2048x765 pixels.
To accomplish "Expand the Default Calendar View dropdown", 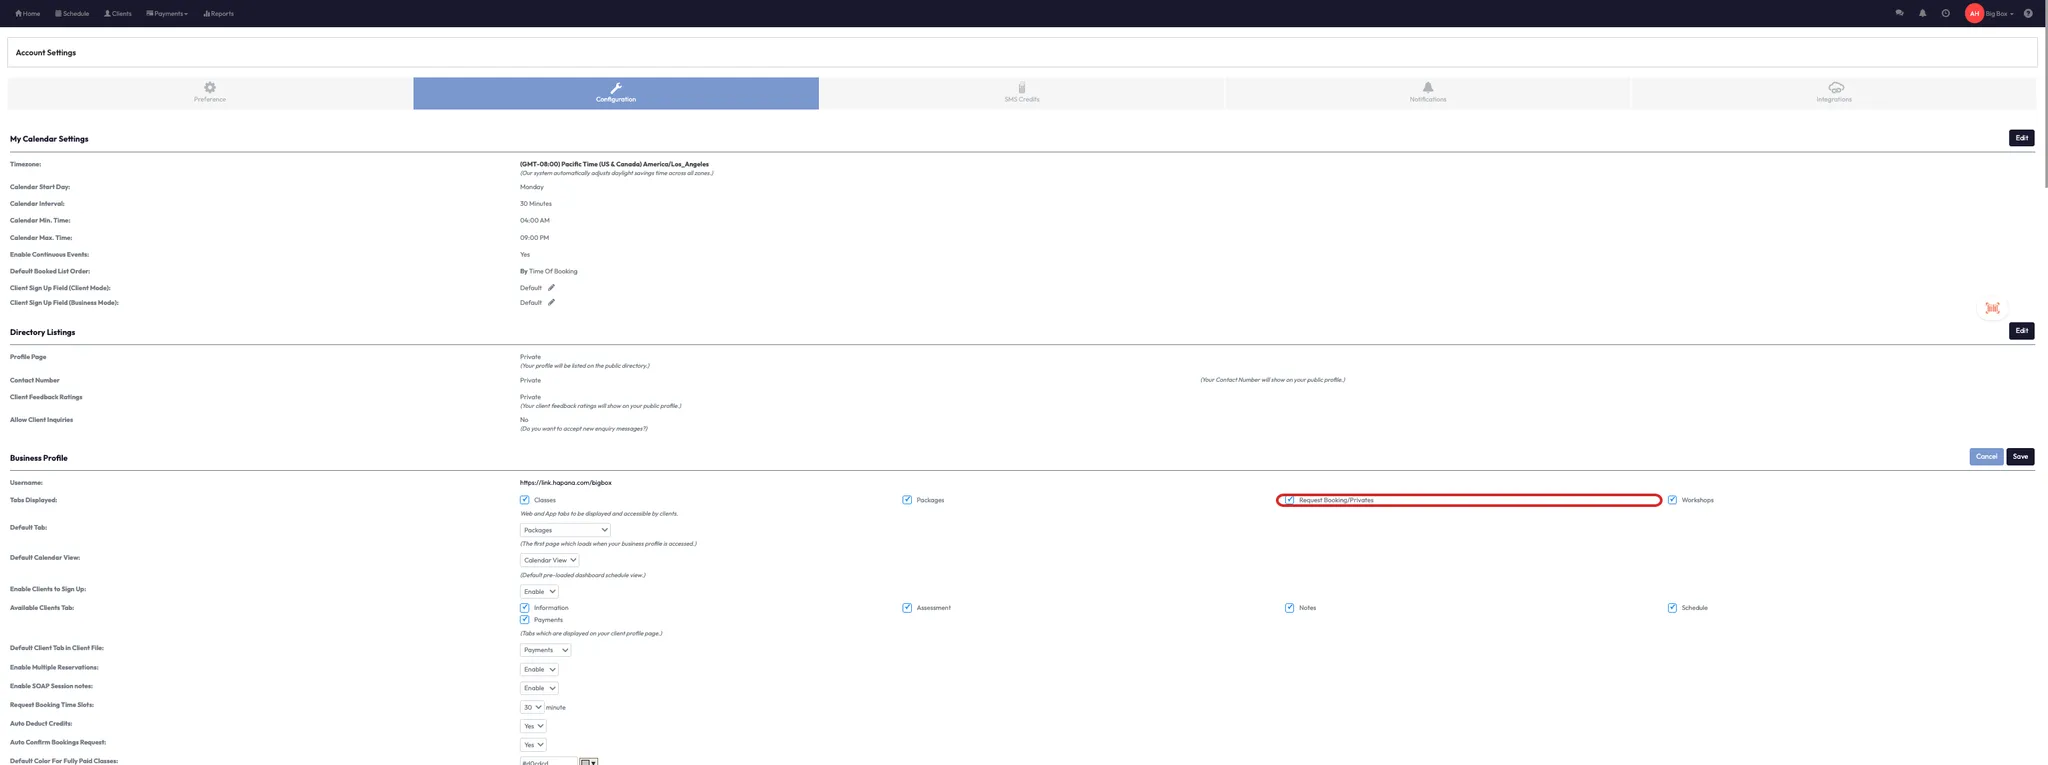I will (x=549, y=560).
